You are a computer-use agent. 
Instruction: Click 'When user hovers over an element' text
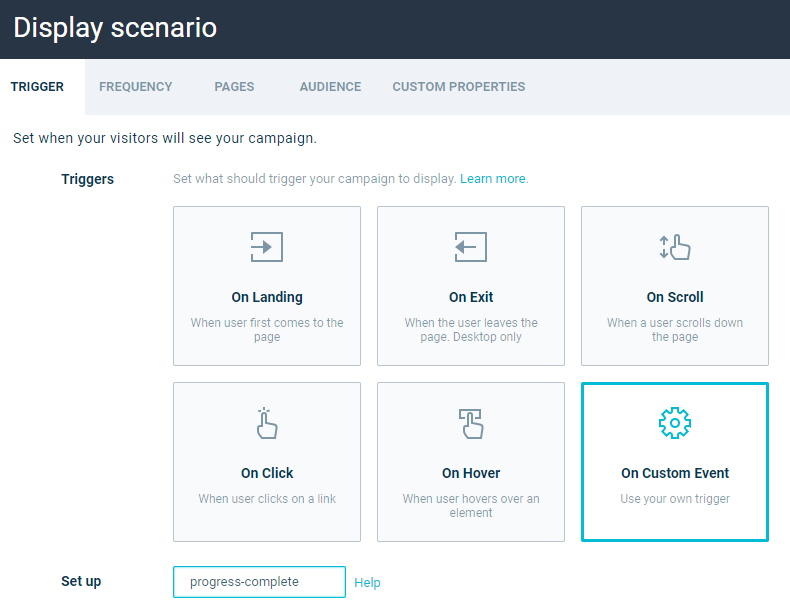click(471, 506)
